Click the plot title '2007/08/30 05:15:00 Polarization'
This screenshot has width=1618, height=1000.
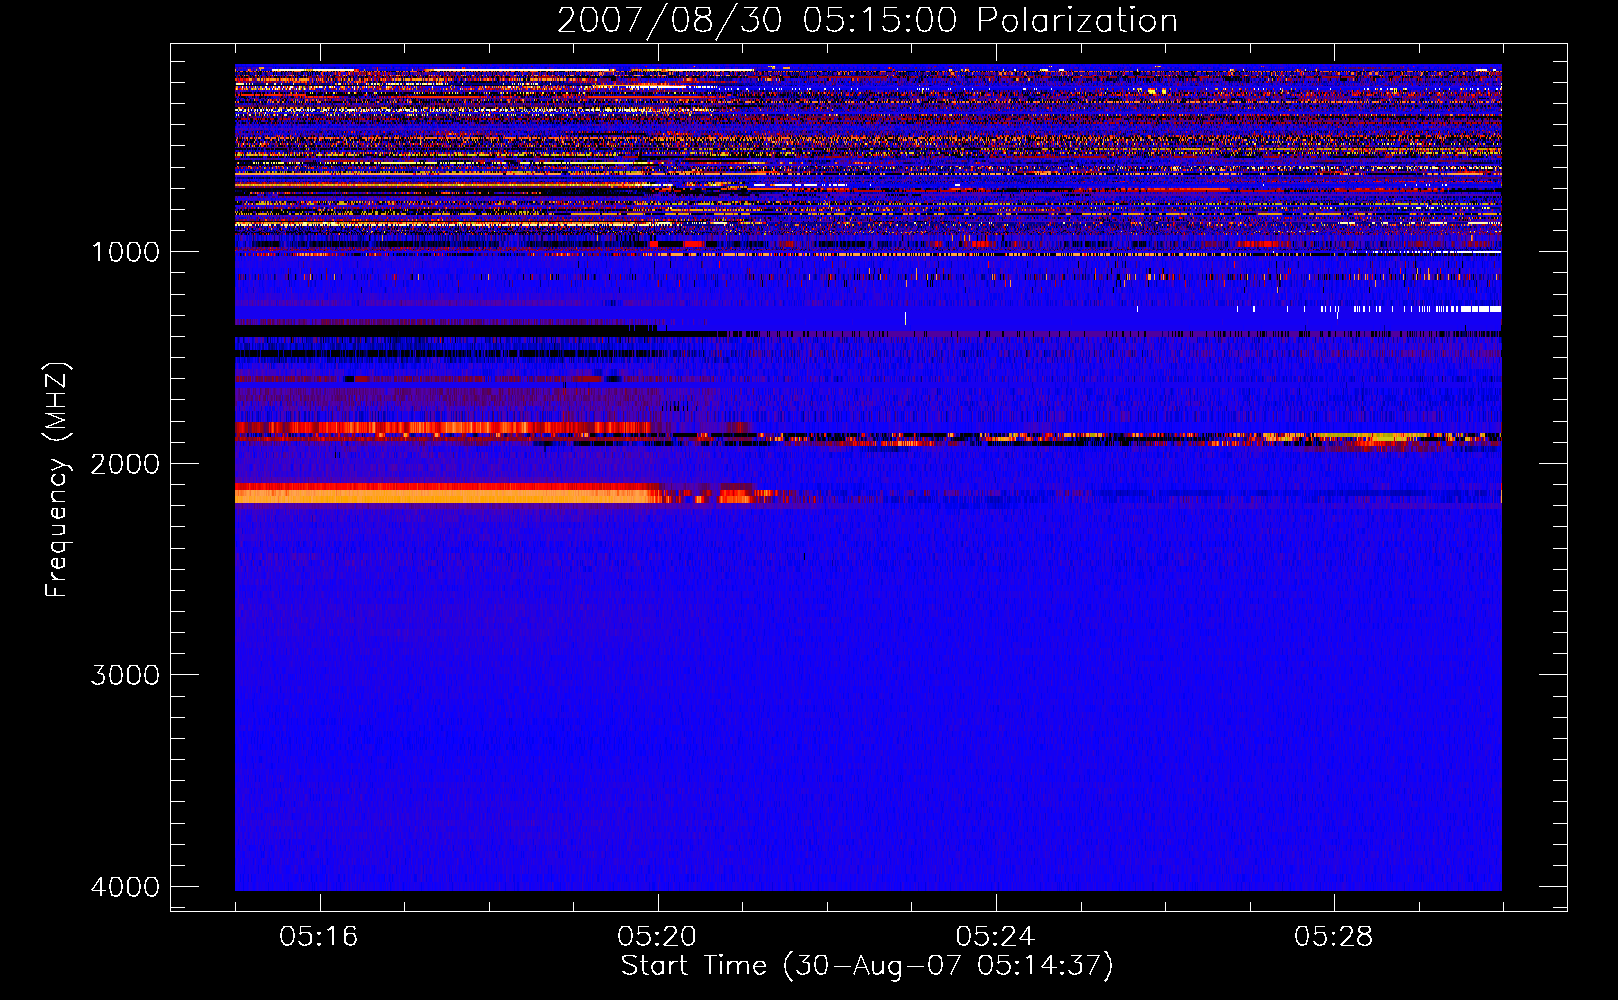click(867, 21)
